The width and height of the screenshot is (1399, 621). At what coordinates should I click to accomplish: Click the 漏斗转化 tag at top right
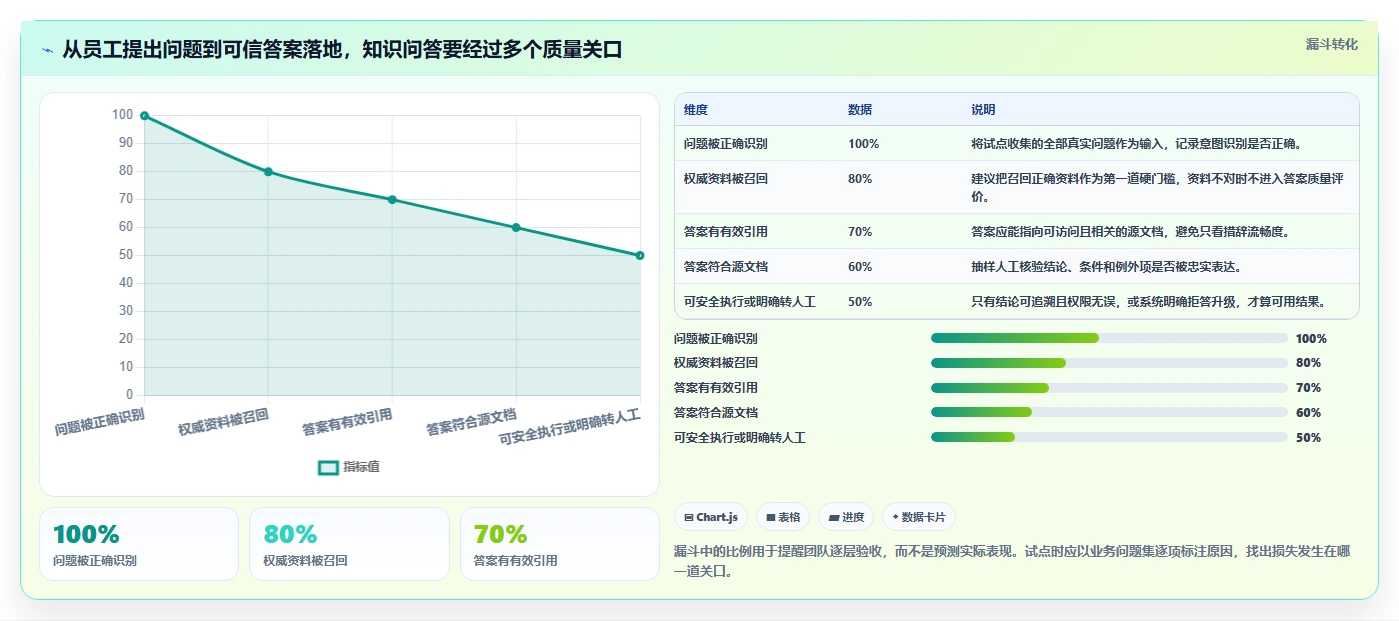[1332, 44]
